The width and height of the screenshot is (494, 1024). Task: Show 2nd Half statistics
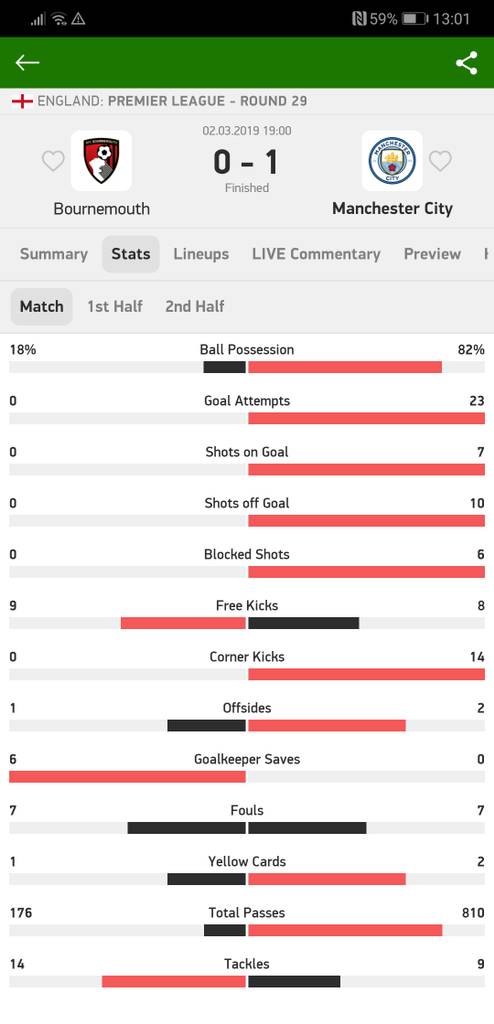tap(195, 306)
